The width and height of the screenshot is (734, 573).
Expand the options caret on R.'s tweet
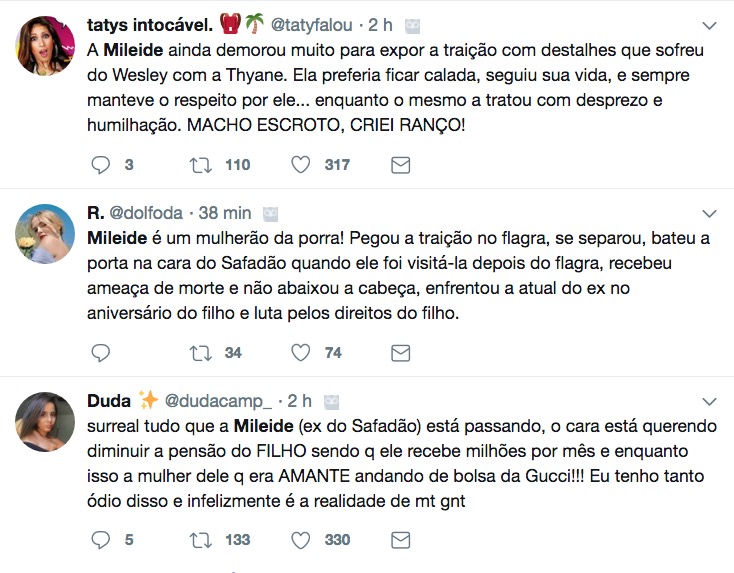[x=710, y=213]
